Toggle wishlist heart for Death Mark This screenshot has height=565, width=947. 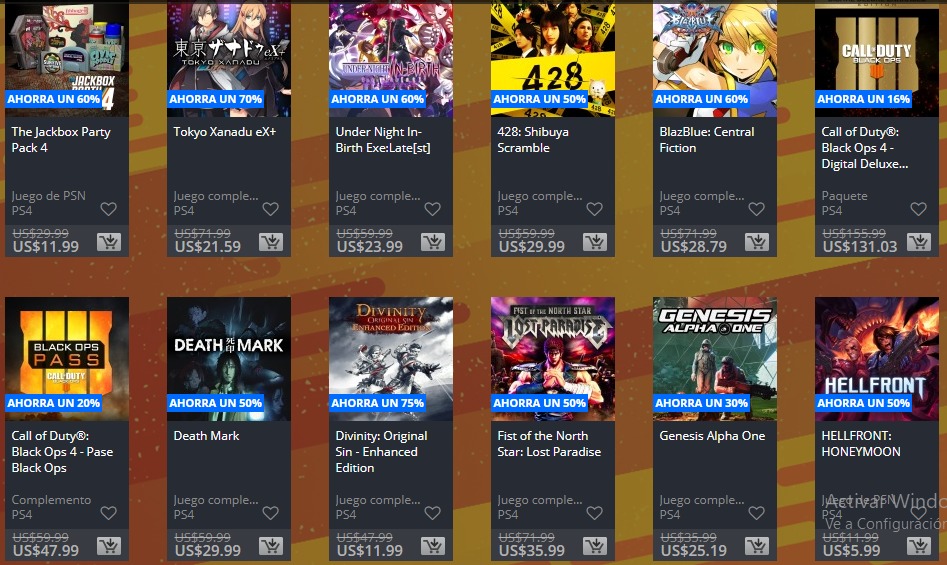(x=271, y=513)
